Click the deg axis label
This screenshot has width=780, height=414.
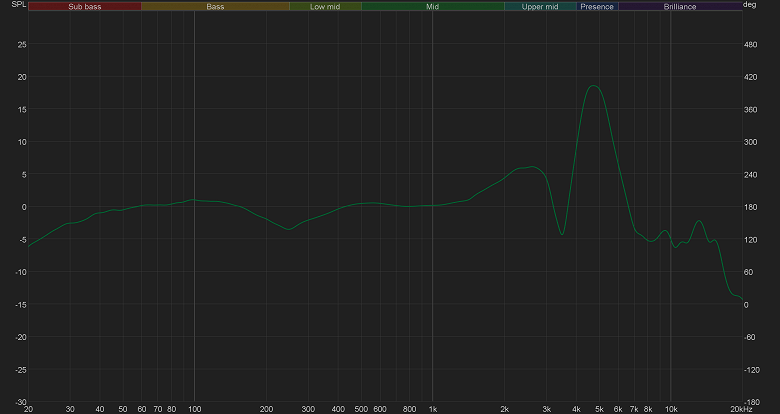click(x=750, y=4)
